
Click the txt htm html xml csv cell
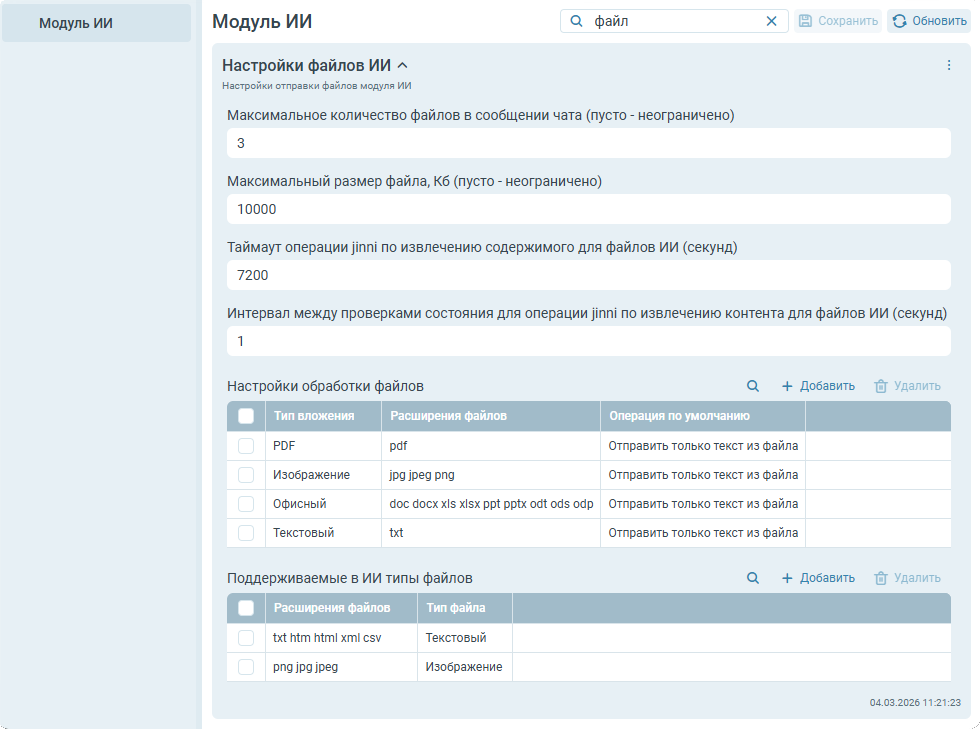pyautogui.click(x=341, y=638)
